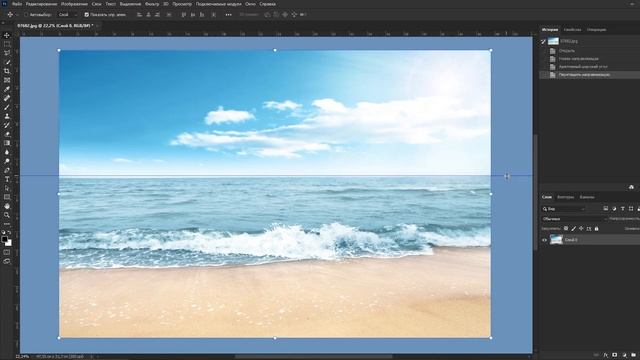Select the Dodge tool
Image resolution: width=640 pixels, height=360 pixels.
coord(7,161)
